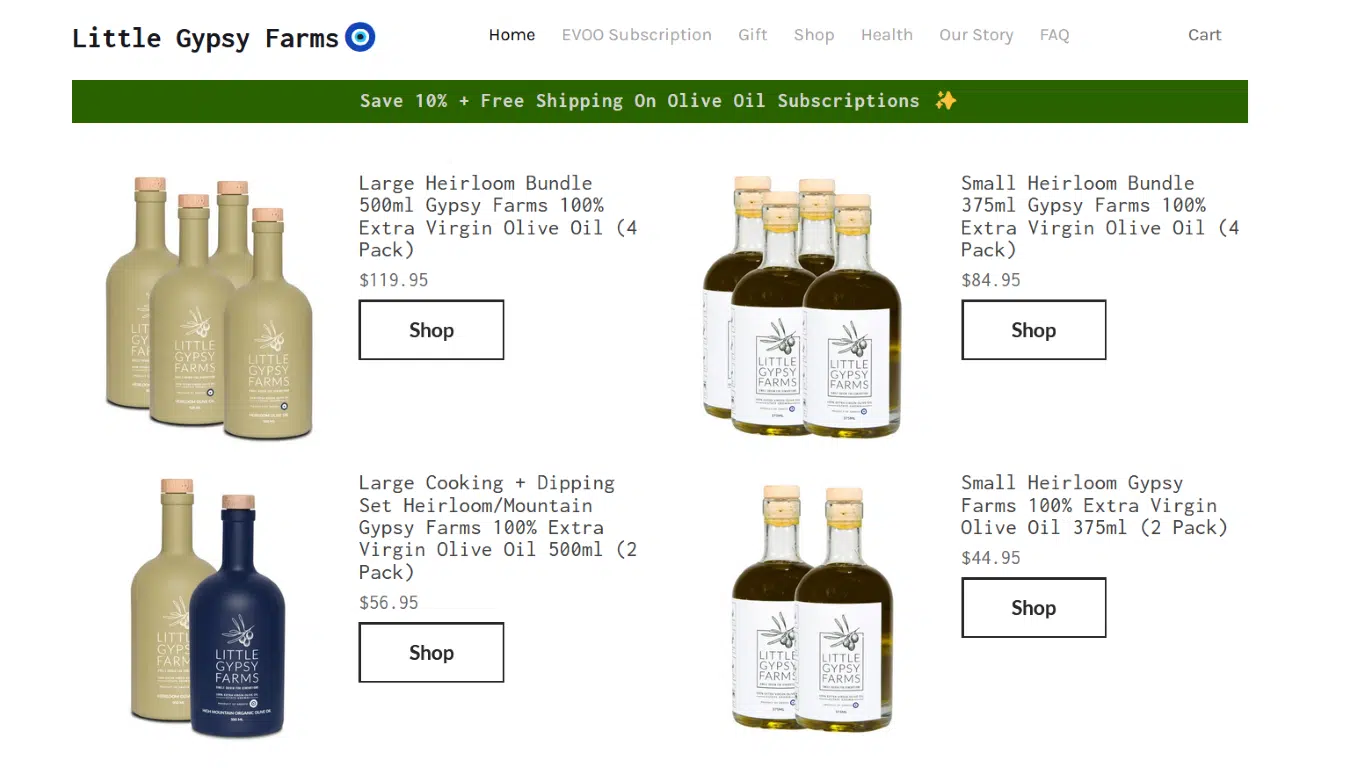Go to EVOO Subscription page
Screen dimensions: 1366x768
(x=637, y=35)
